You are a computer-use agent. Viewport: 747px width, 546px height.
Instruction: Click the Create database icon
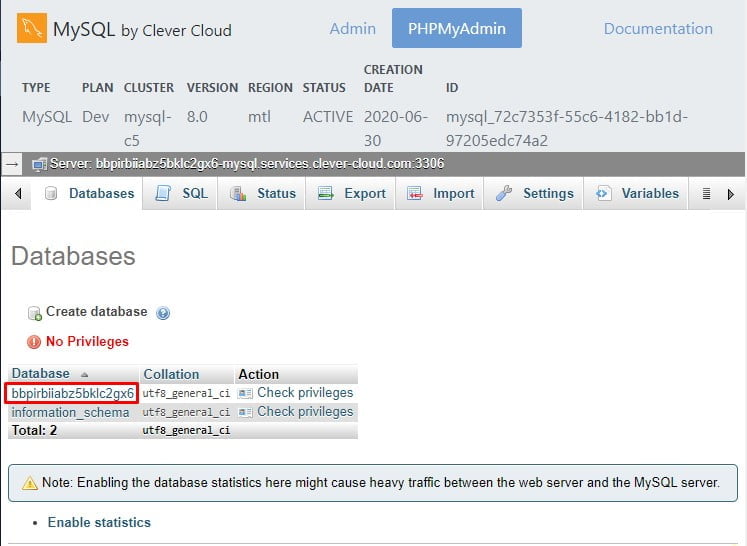(35, 313)
